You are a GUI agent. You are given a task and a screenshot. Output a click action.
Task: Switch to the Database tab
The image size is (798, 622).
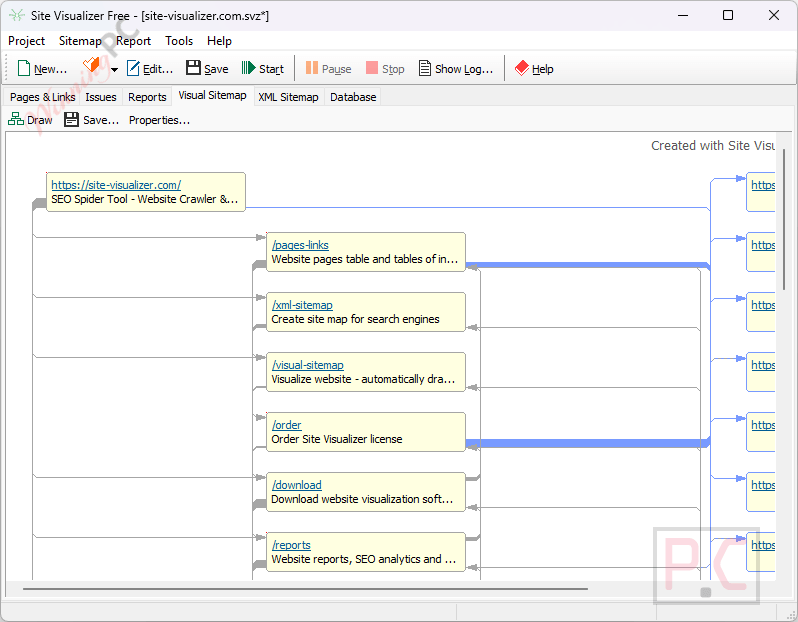[x=353, y=97]
